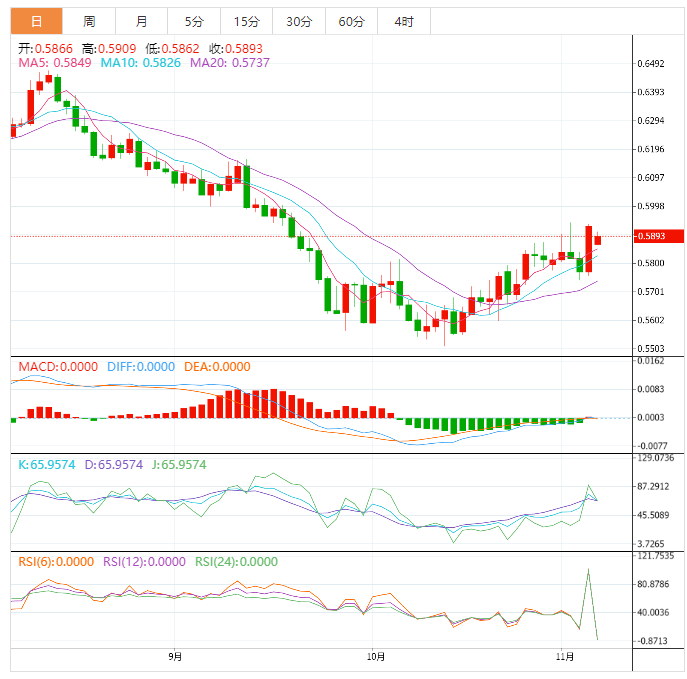Click the 9月 date axis label
The width and height of the screenshot is (687, 679).
point(175,657)
